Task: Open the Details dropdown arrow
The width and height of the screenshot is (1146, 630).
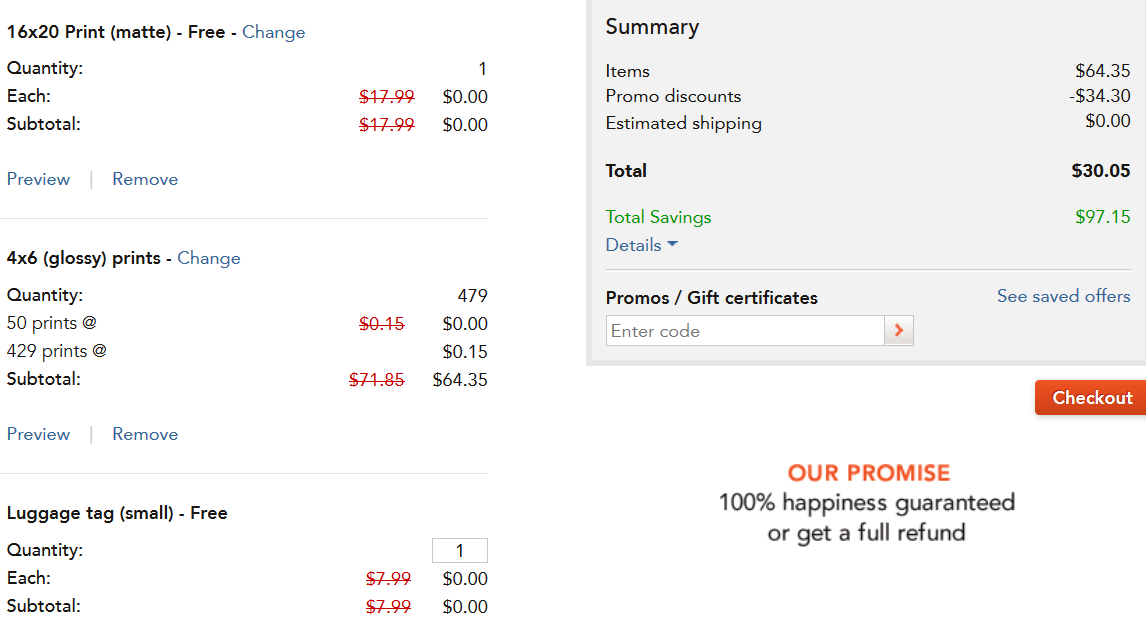Action: [672, 244]
